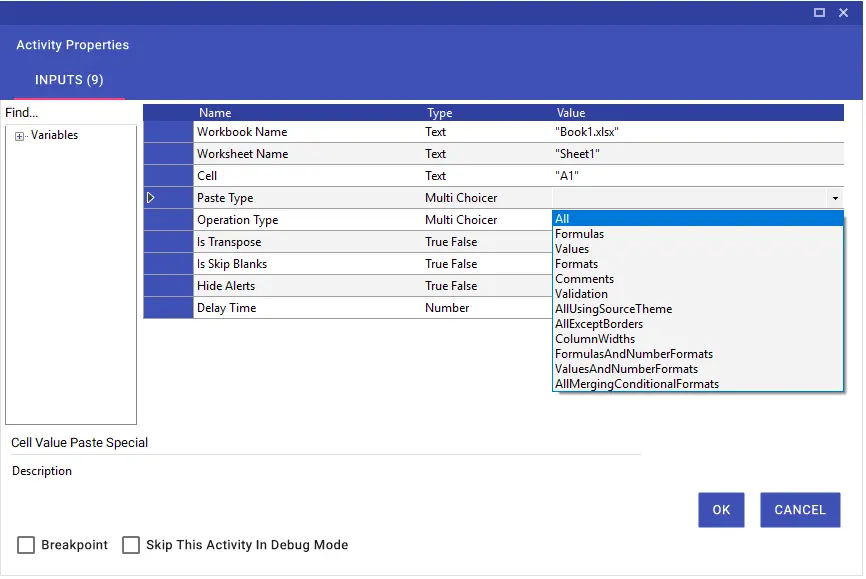Click the Description label
The width and height of the screenshot is (866, 579).
coord(42,471)
